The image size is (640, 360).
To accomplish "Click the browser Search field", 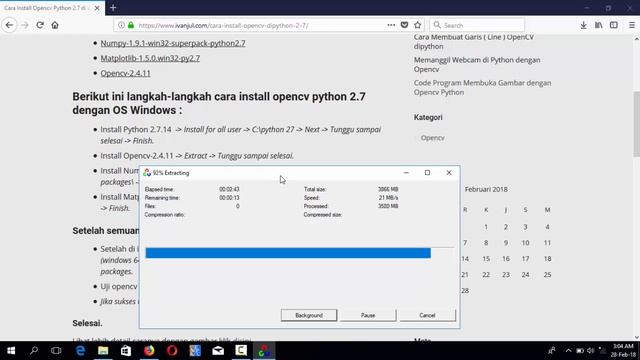I will (x=478, y=25).
